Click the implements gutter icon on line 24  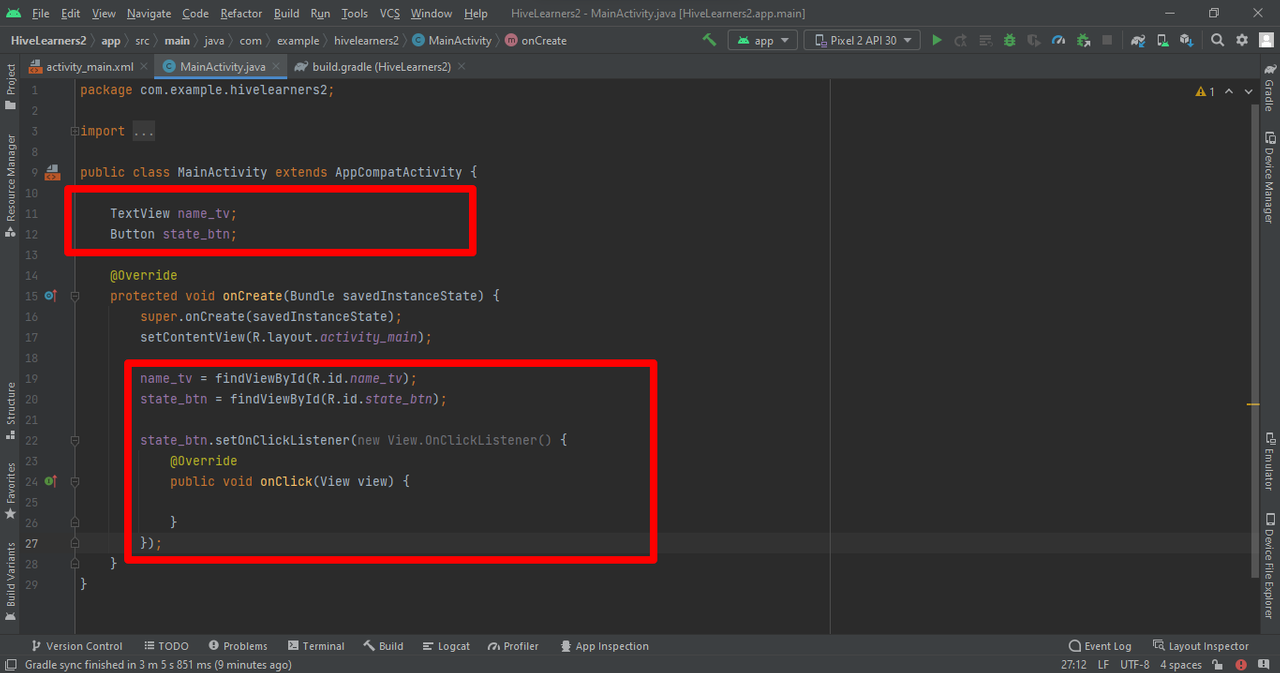pyautogui.click(x=50, y=482)
